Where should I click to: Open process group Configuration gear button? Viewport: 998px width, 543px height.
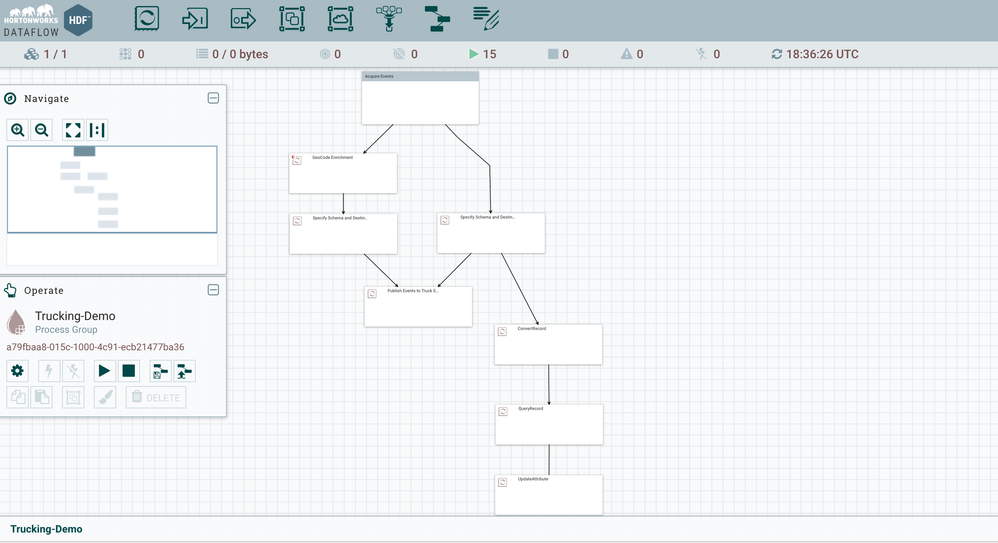click(17, 370)
